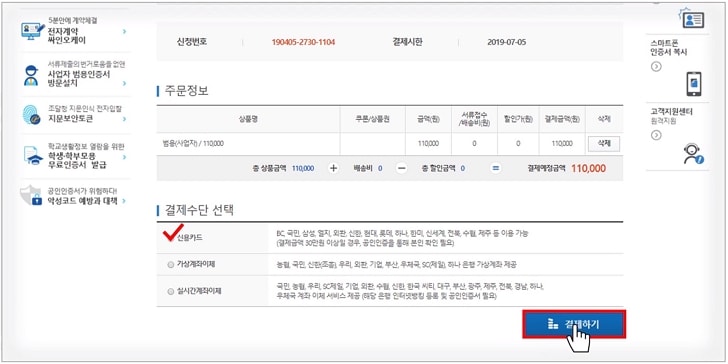Click the 할인가(원) column header

tap(518, 119)
